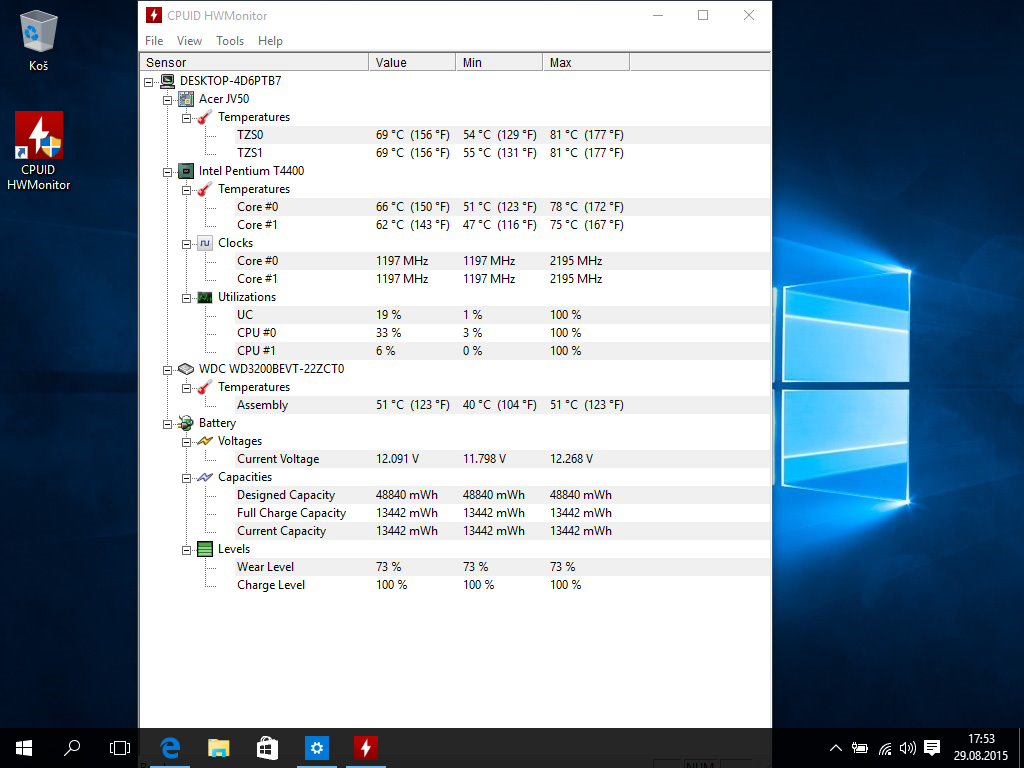Collapse Temperatures under Acer JV50

pos(187,118)
